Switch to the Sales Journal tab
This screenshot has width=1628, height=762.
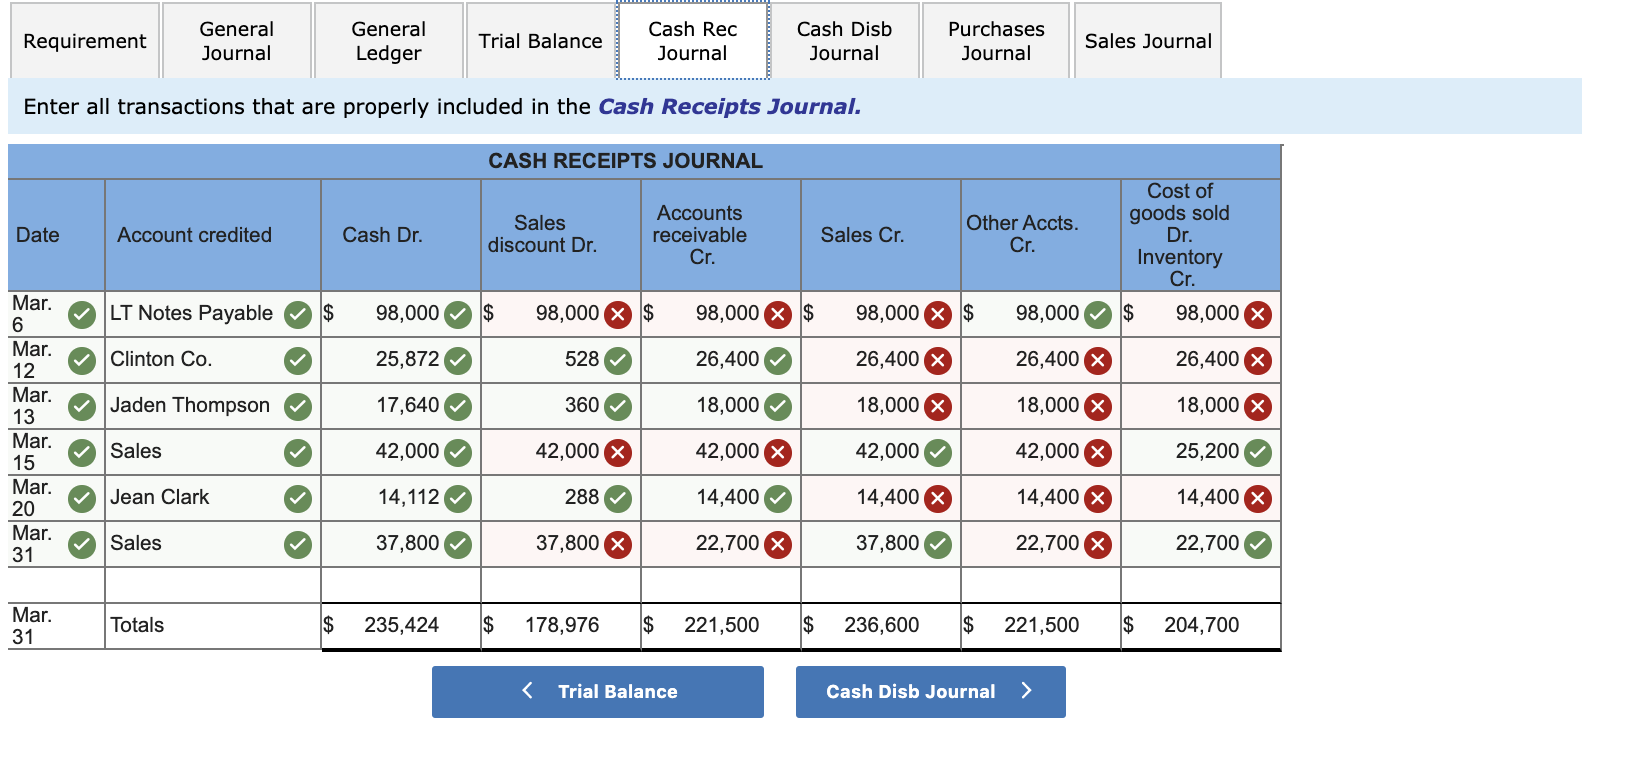[x=1148, y=41]
